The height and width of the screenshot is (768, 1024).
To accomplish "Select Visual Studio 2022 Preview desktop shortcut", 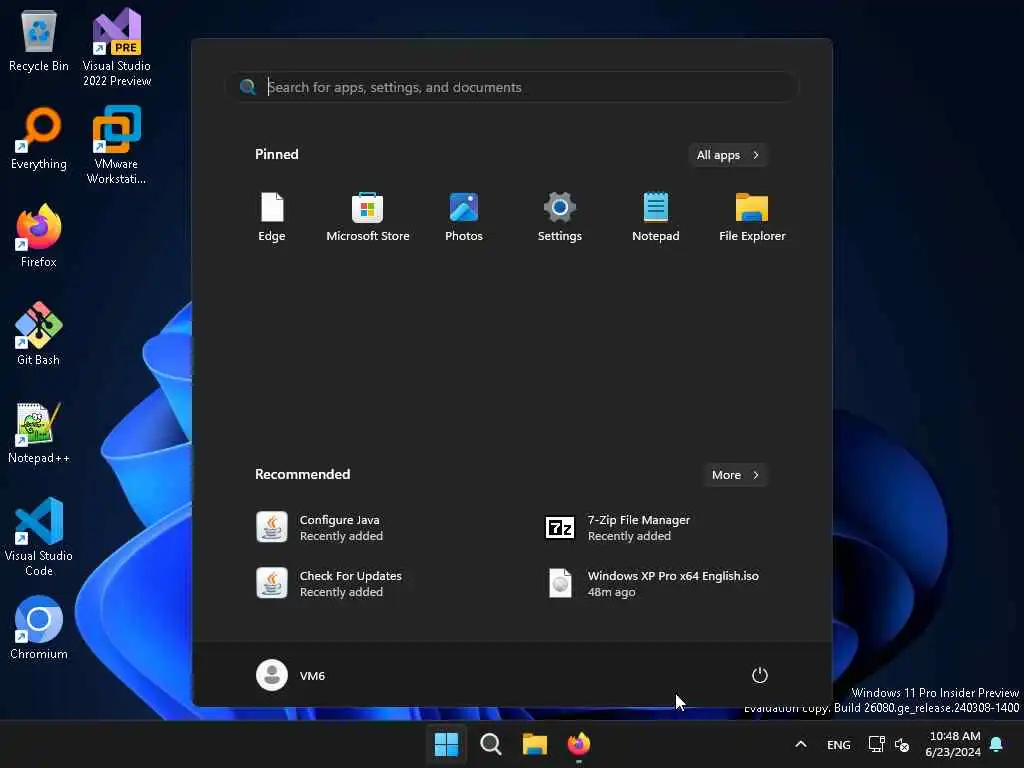I will (117, 48).
